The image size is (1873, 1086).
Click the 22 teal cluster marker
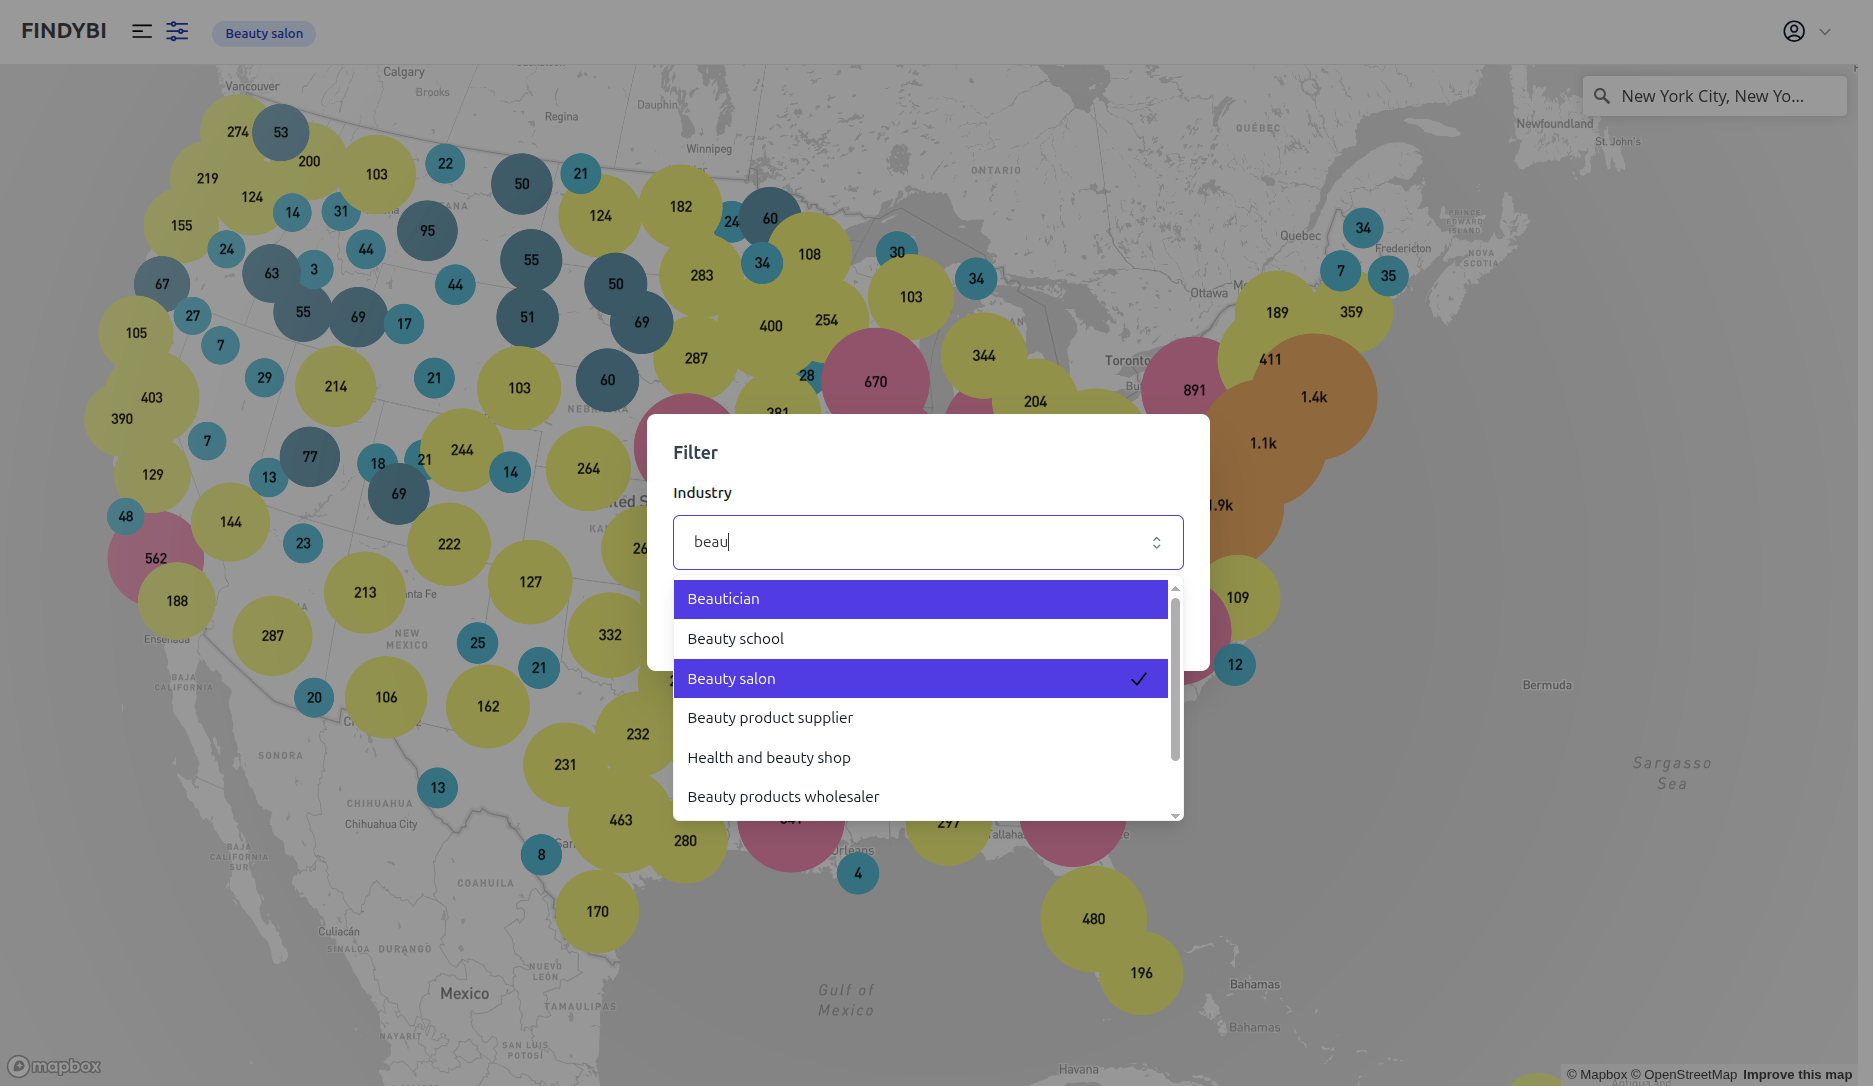tap(445, 164)
